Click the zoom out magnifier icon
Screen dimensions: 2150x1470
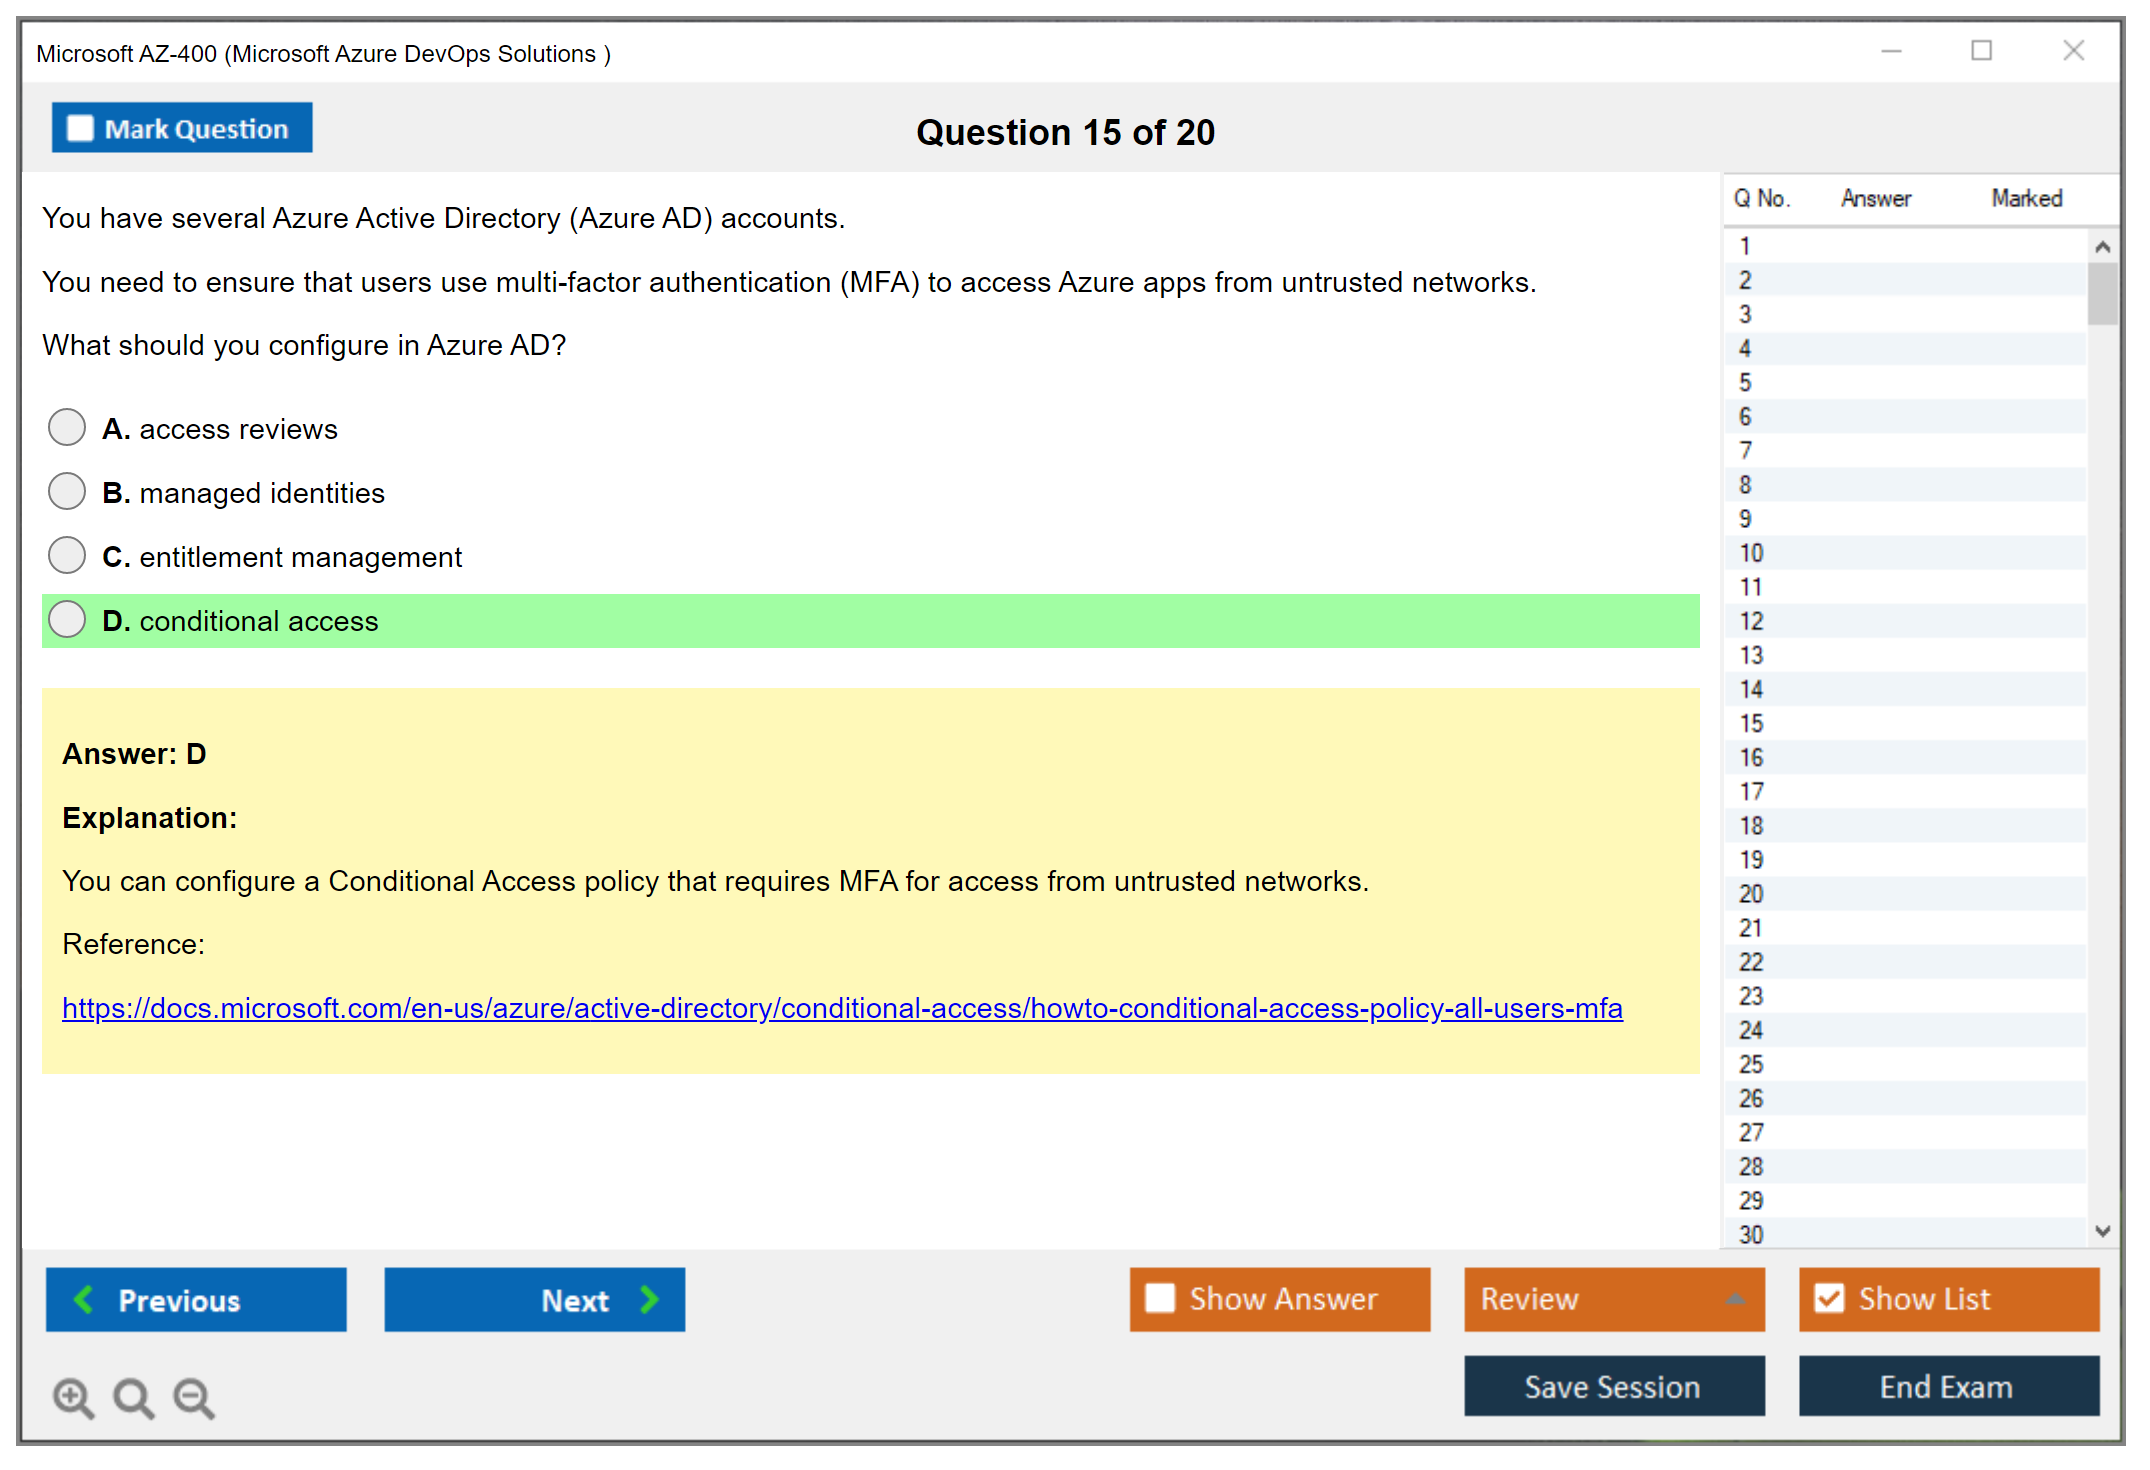click(x=194, y=1397)
